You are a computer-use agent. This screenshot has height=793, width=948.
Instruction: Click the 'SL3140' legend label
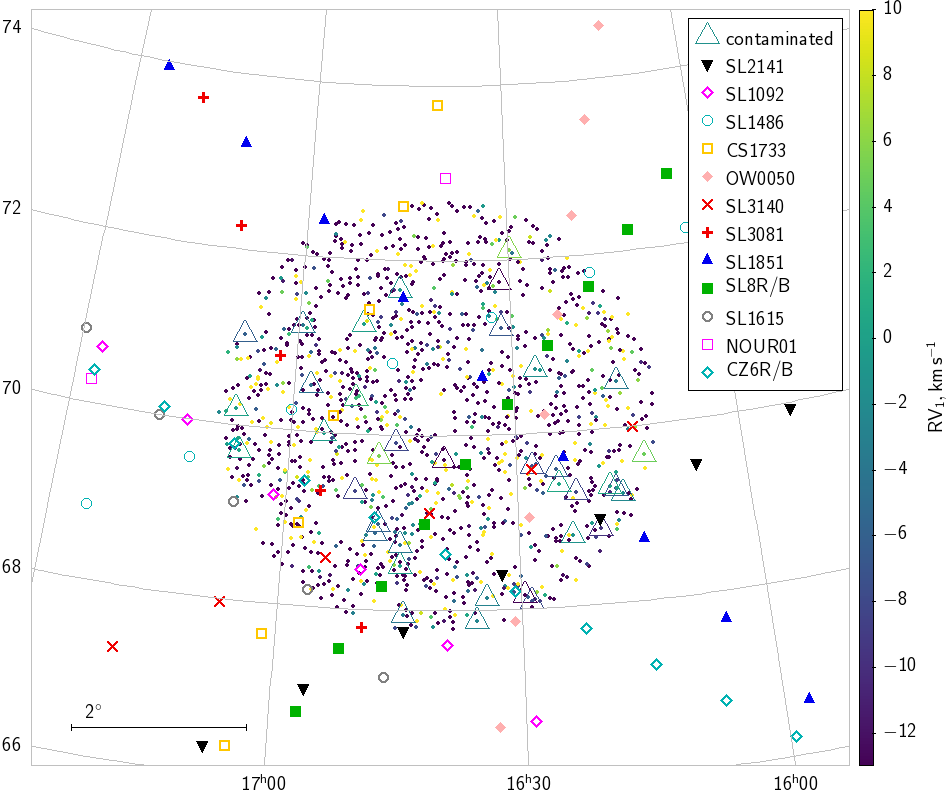[755, 206]
